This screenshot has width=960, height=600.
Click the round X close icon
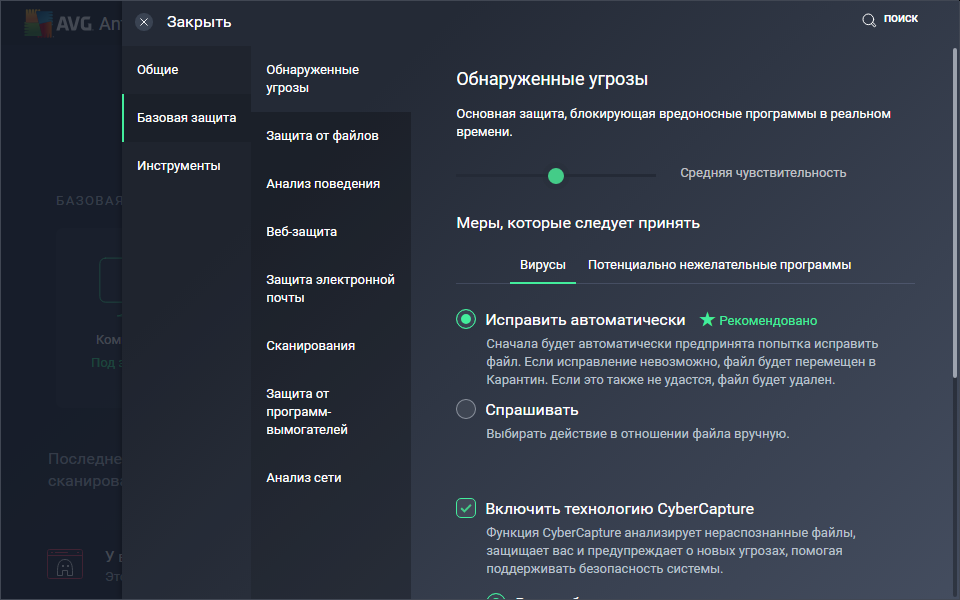pos(144,22)
